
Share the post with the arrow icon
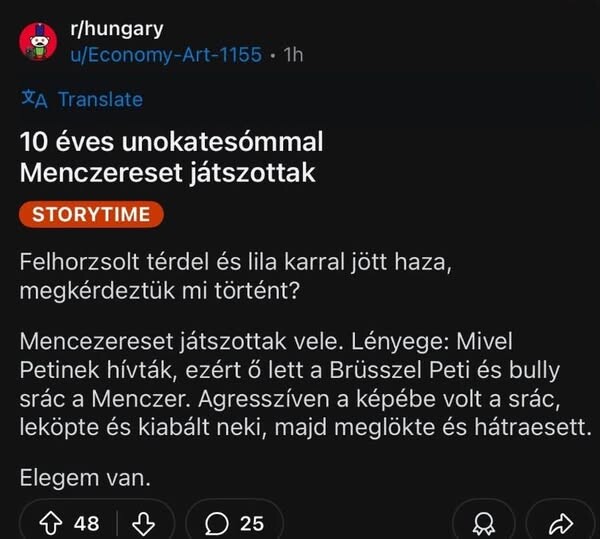point(561,522)
